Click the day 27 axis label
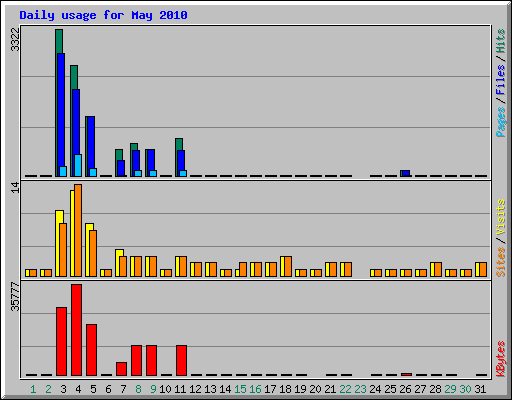The width and height of the screenshot is (512, 400). (x=420, y=389)
